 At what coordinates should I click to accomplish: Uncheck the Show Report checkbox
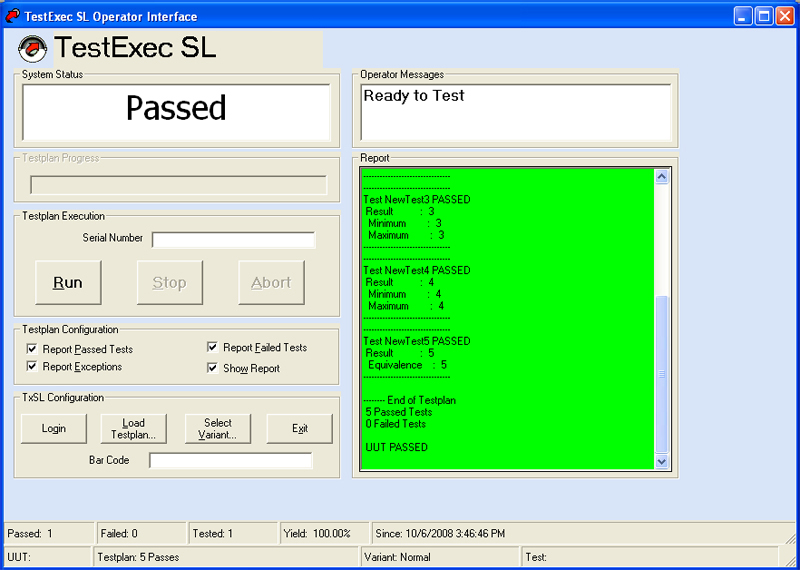(x=213, y=368)
